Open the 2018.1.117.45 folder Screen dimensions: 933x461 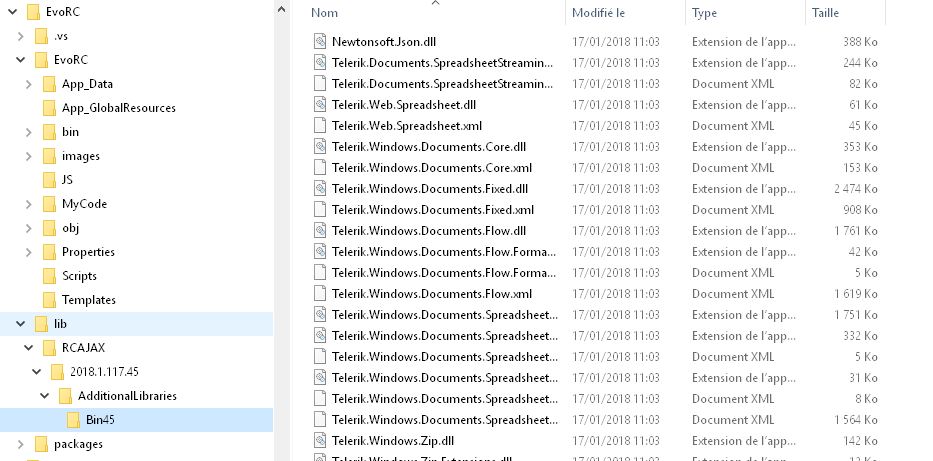[104, 372]
